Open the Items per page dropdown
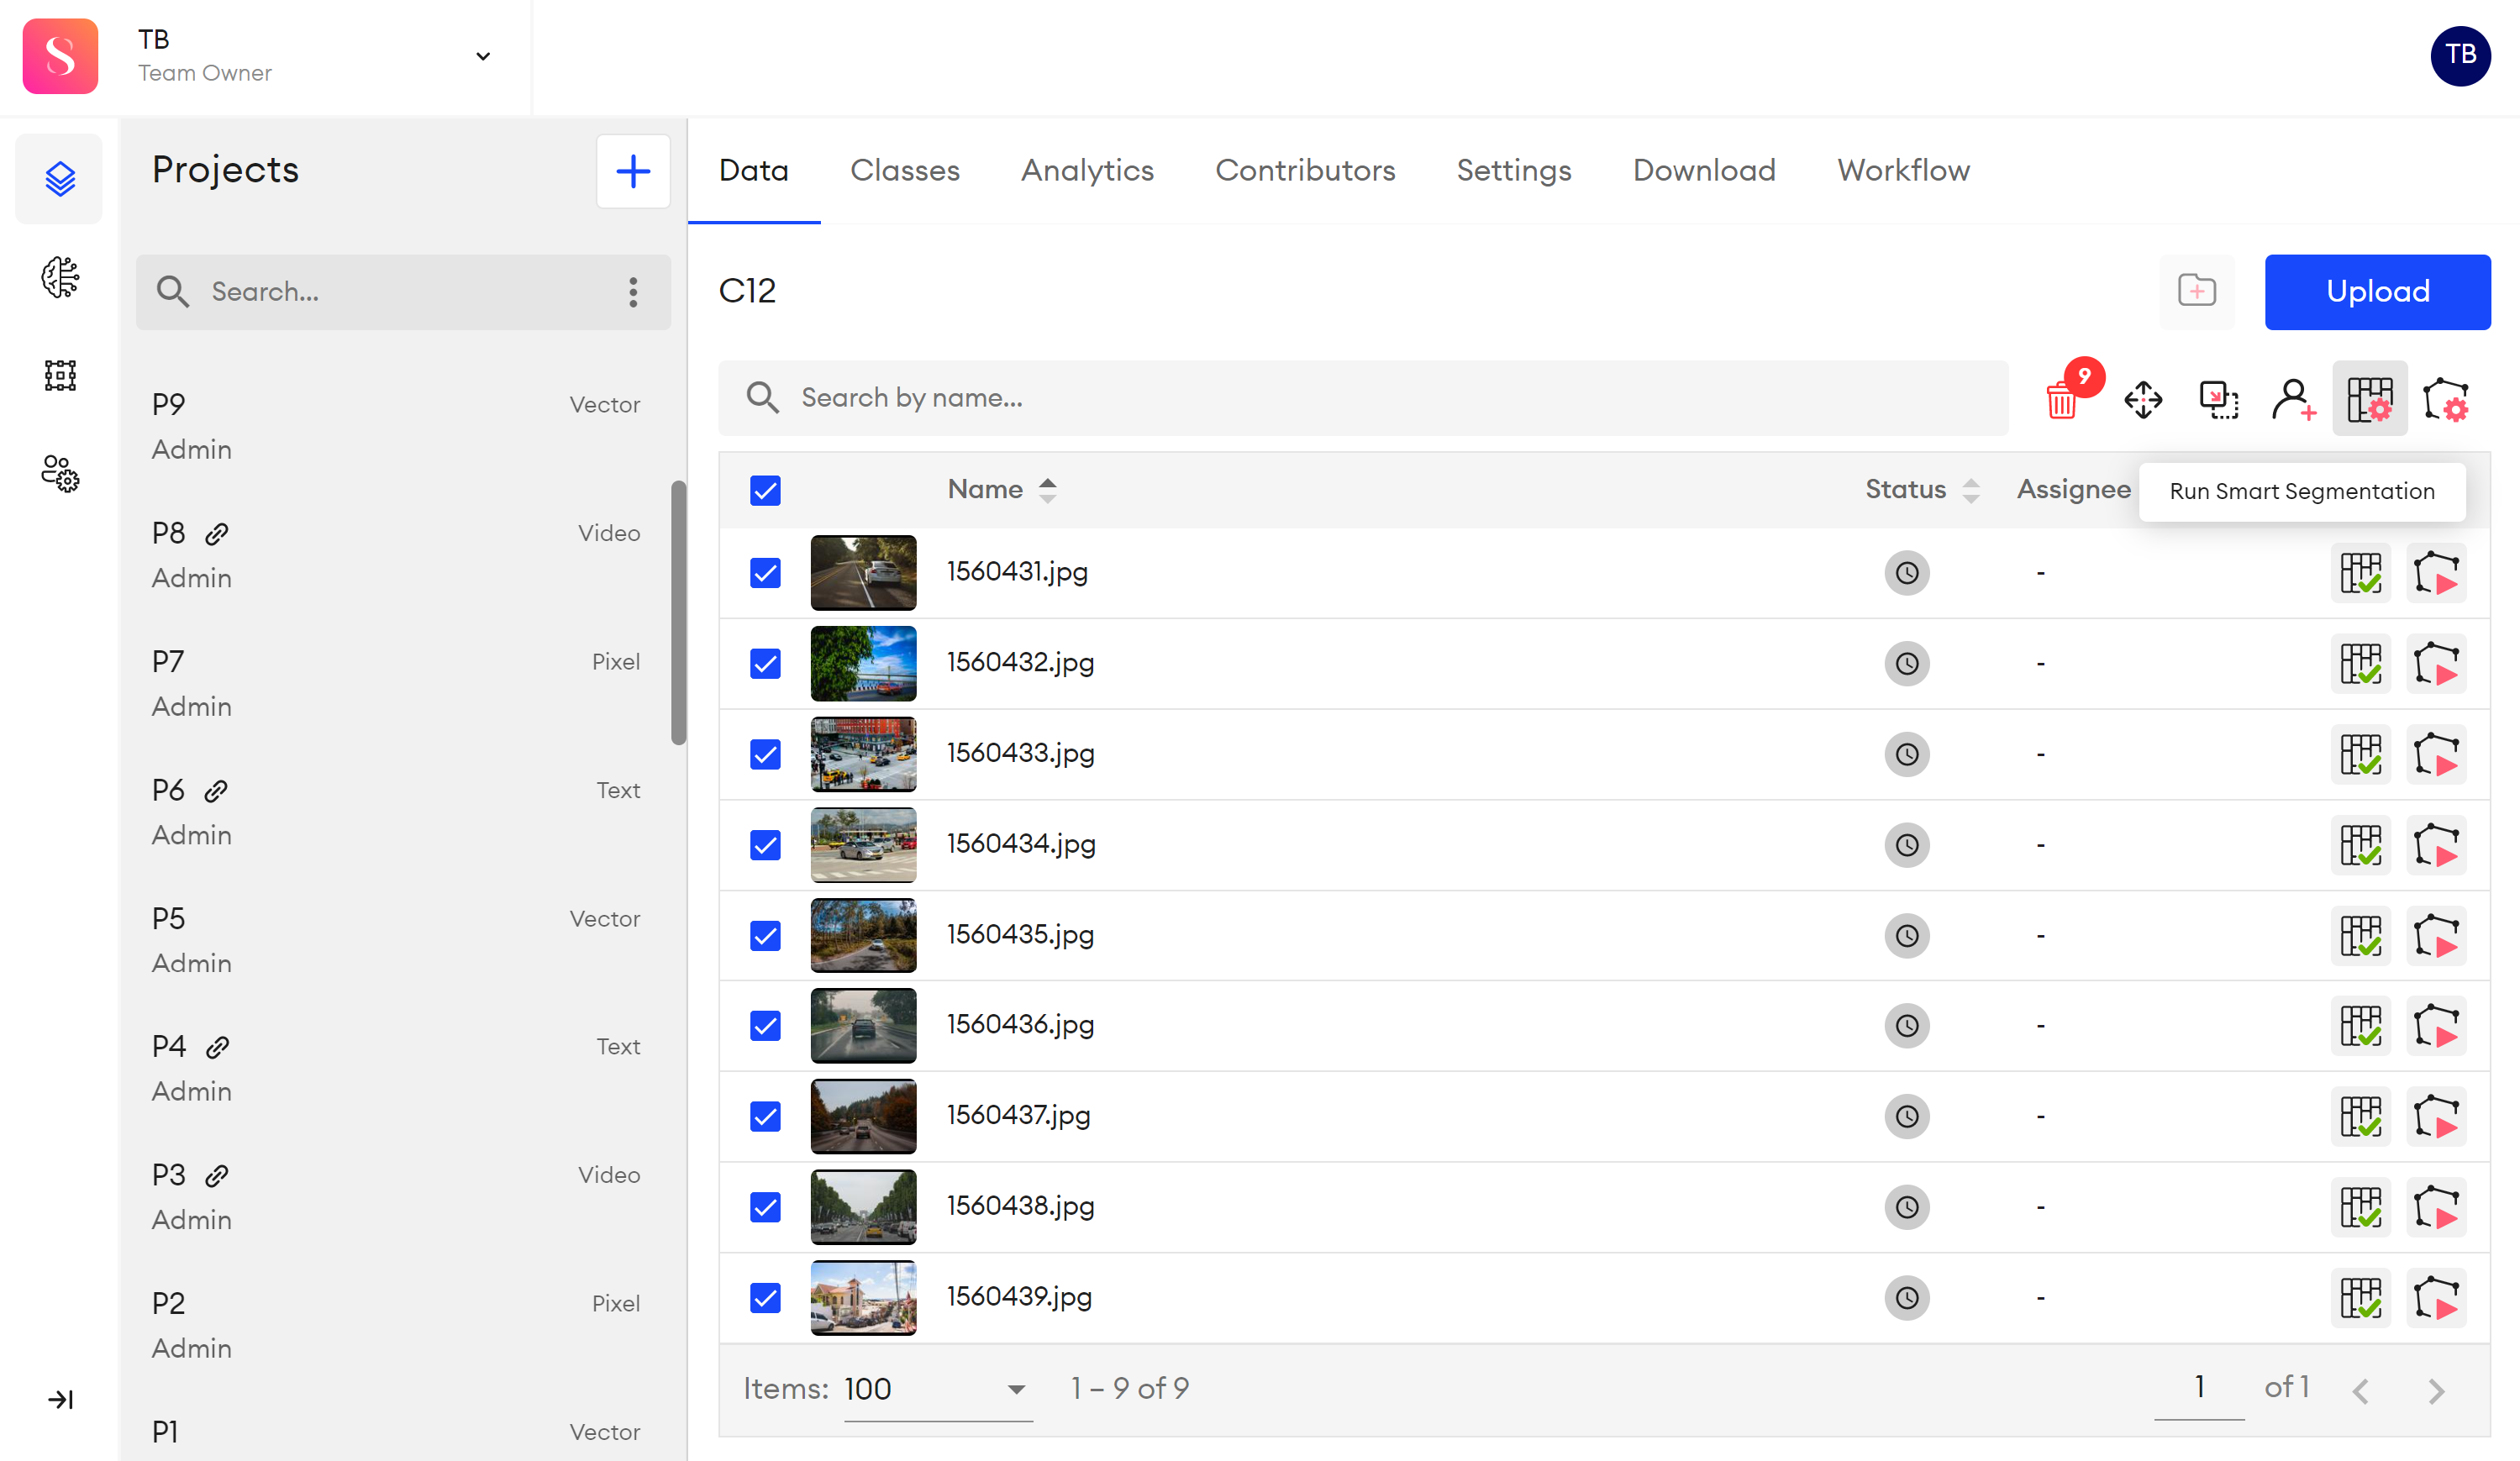Screen dimensions: 2520x1461 pyautogui.click(x=937, y=1389)
